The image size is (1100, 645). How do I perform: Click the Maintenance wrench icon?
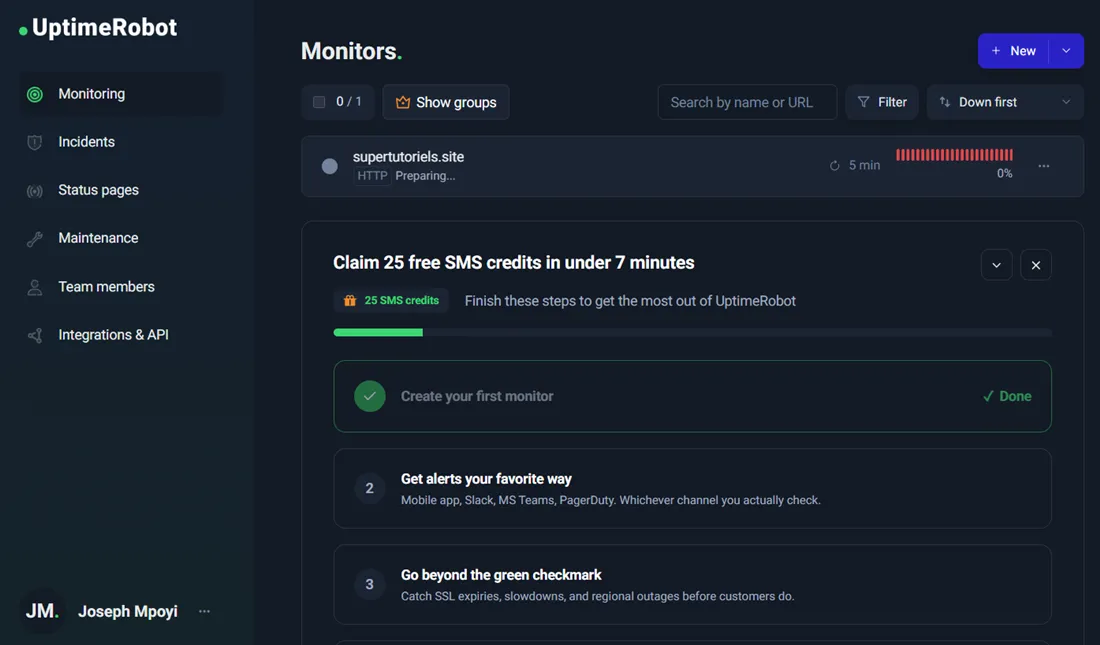pos(34,239)
